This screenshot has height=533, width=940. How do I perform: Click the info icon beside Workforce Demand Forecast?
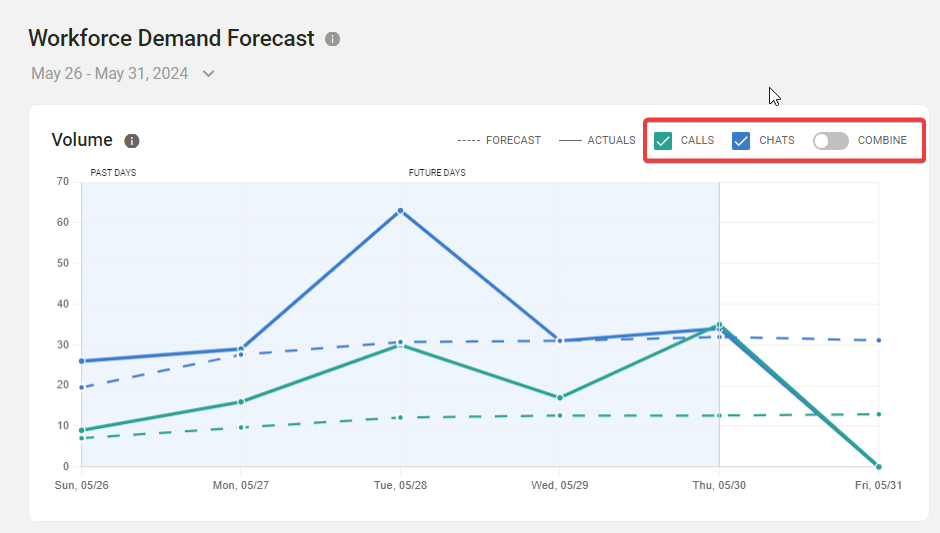point(333,39)
